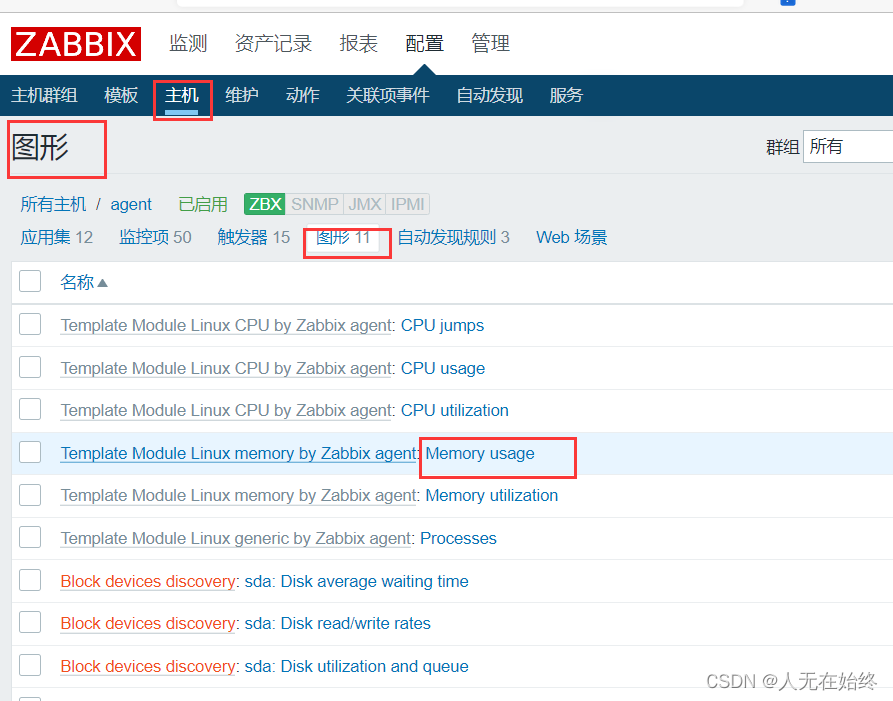
Task: Toggle the select-all checkbox in header
Action: 30,281
